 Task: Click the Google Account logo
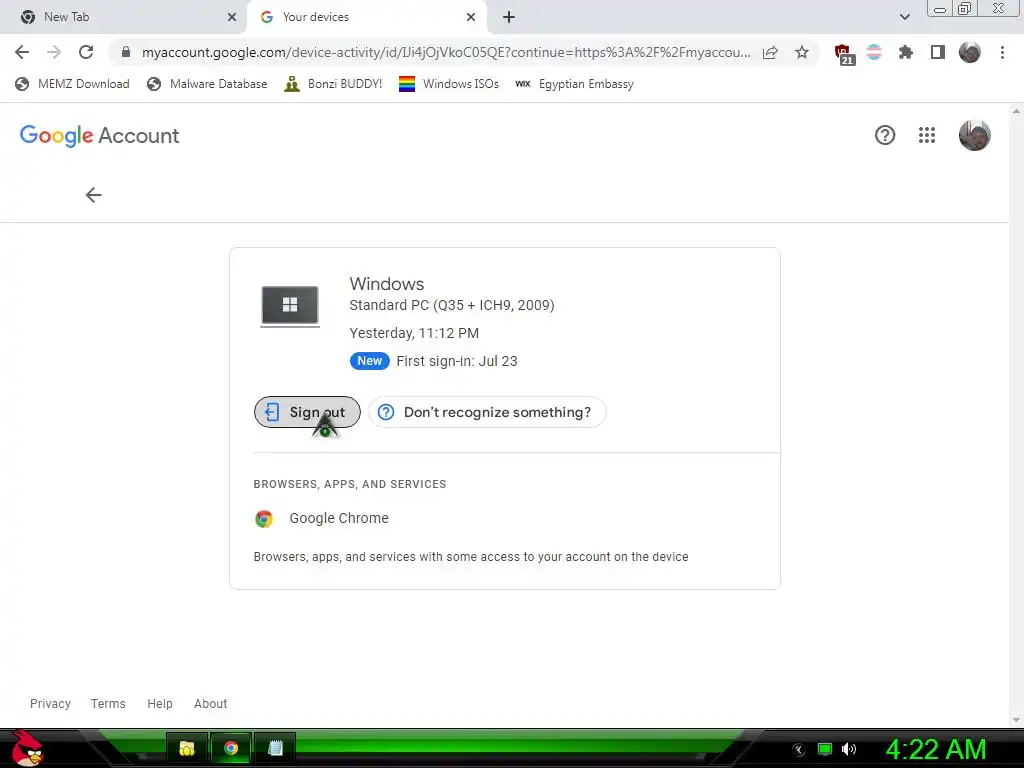[99, 135]
